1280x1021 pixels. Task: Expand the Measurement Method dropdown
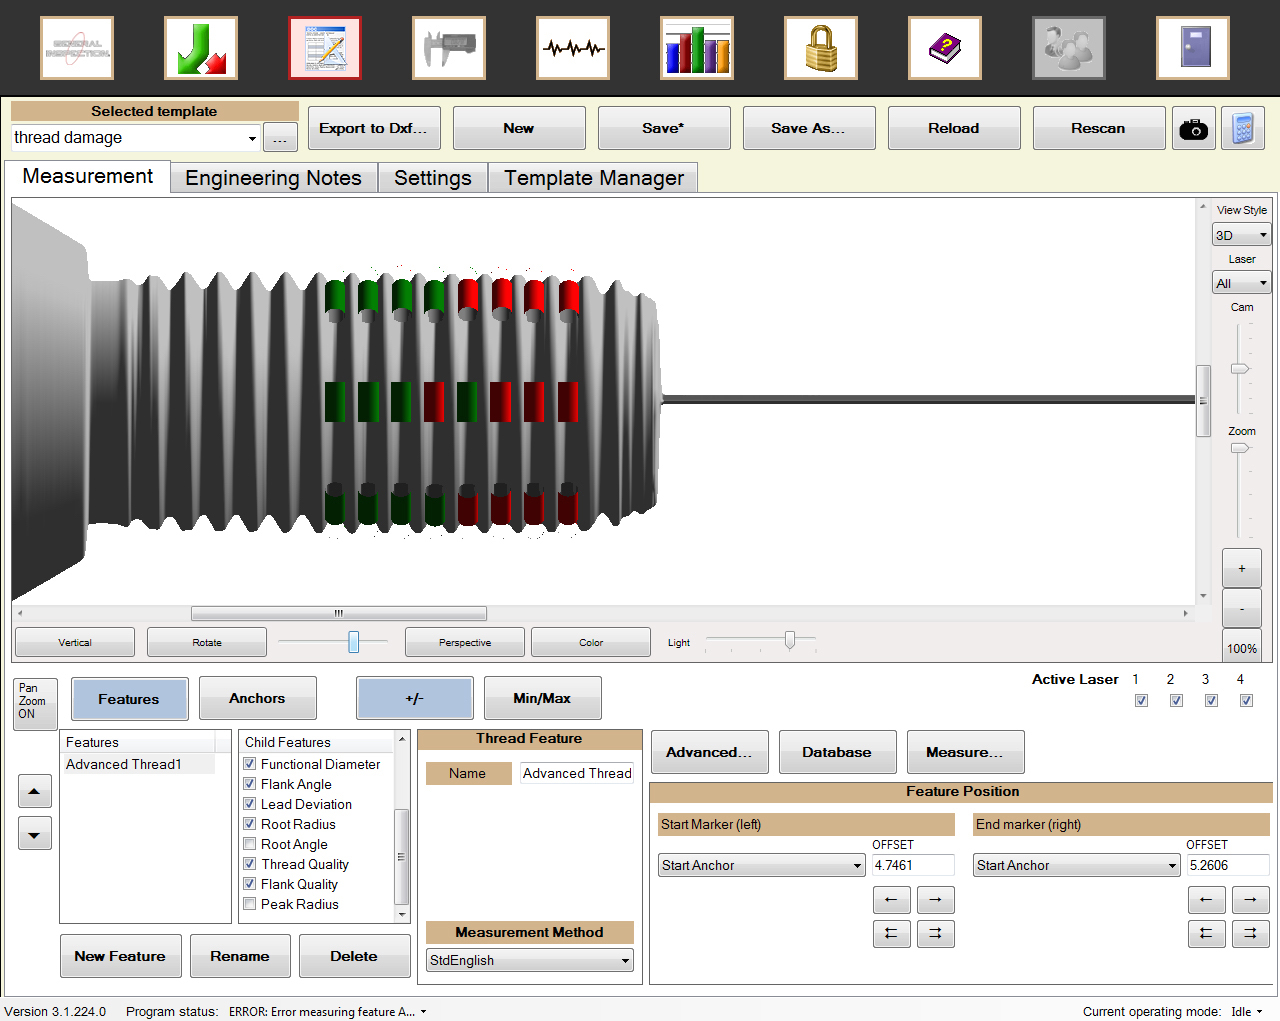(529, 961)
